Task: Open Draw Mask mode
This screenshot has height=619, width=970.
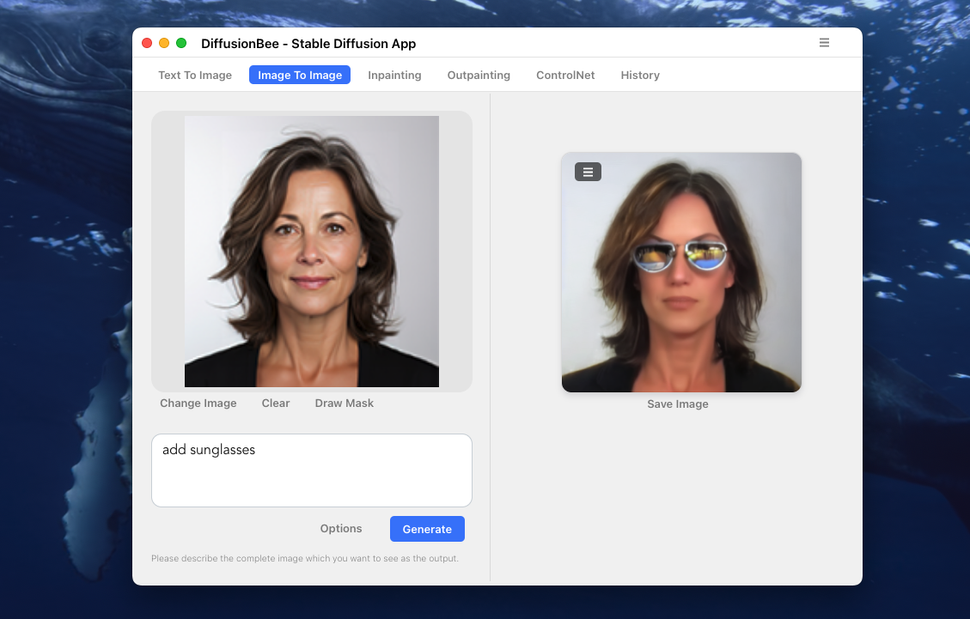Action: pos(343,403)
